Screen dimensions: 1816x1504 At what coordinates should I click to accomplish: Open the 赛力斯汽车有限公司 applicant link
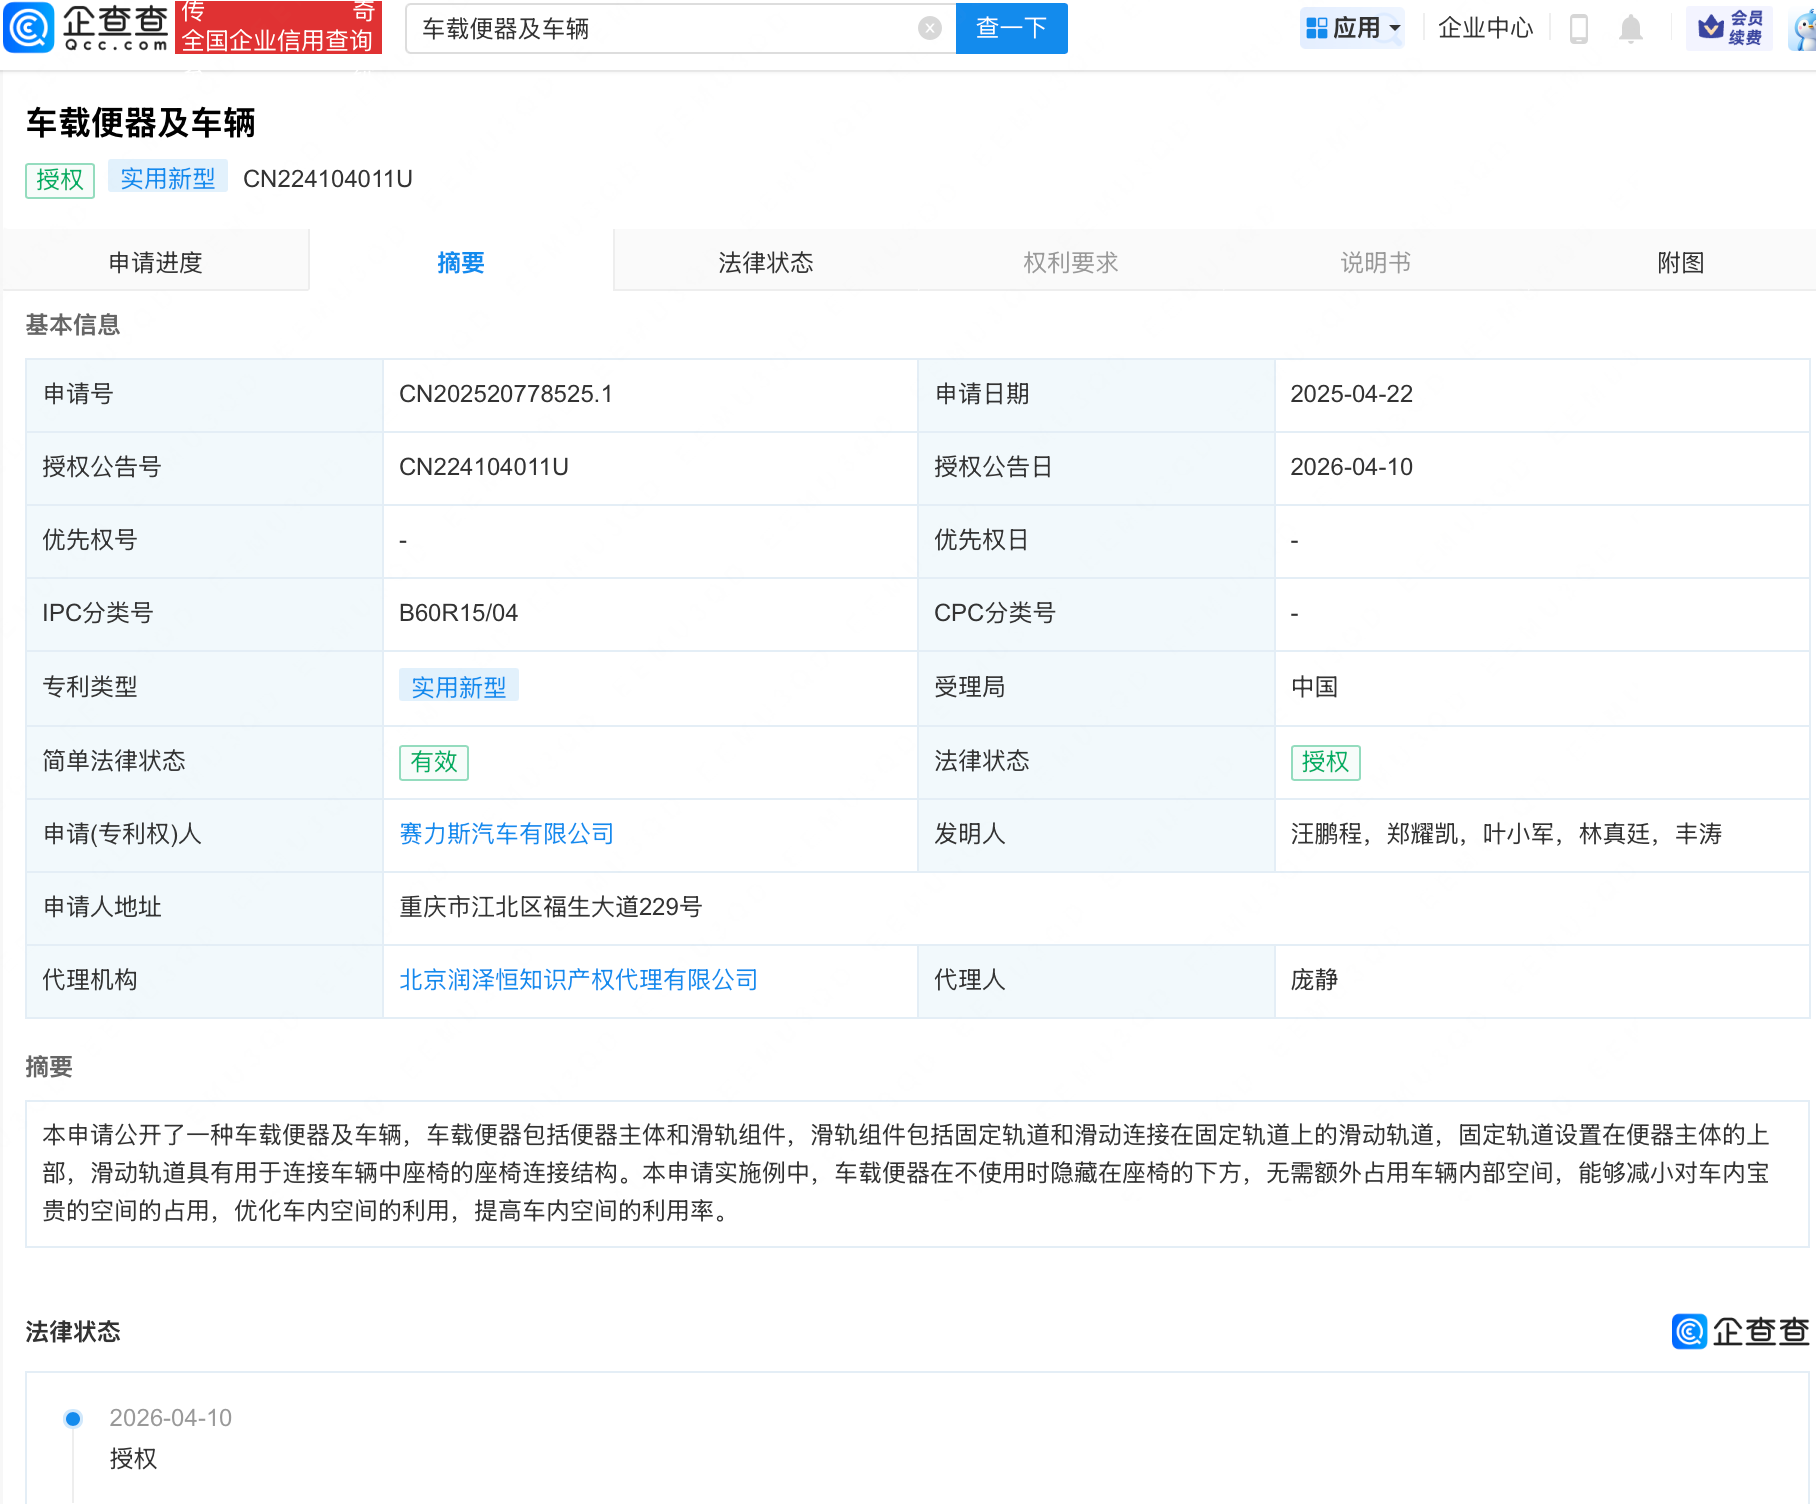pyautogui.click(x=506, y=834)
